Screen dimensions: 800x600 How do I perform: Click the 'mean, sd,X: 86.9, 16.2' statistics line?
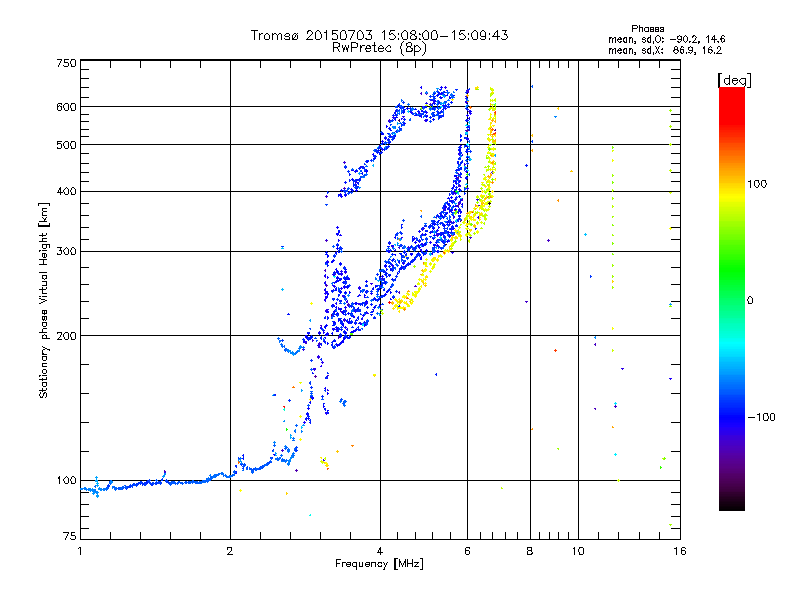(665, 50)
